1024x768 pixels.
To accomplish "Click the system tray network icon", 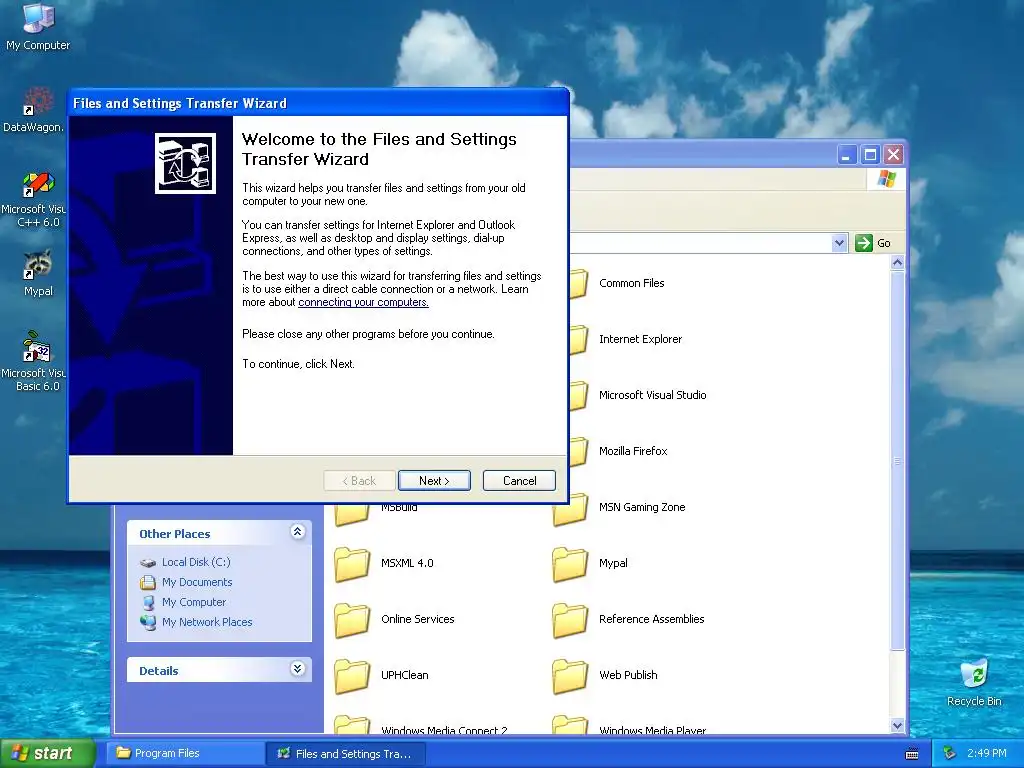I will [x=950, y=754].
